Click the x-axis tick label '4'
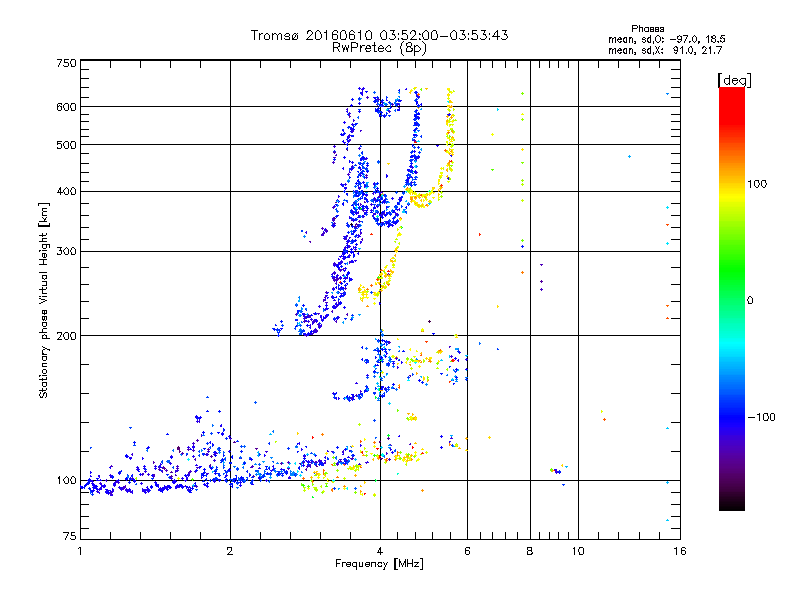 pyautogui.click(x=380, y=551)
